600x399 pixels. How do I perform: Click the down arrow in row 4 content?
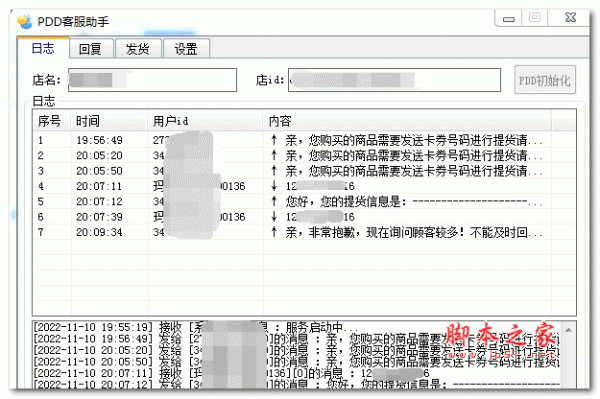pyautogui.click(x=274, y=186)
